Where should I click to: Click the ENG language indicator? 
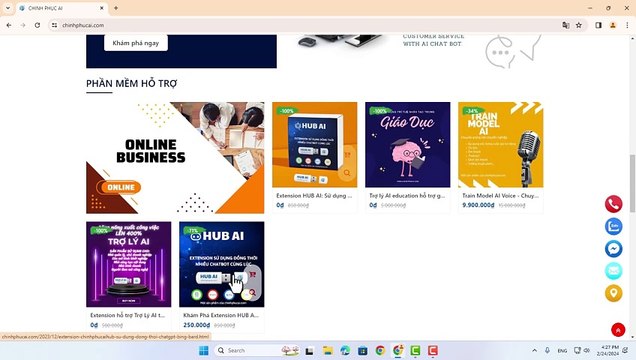click(562, 351)
